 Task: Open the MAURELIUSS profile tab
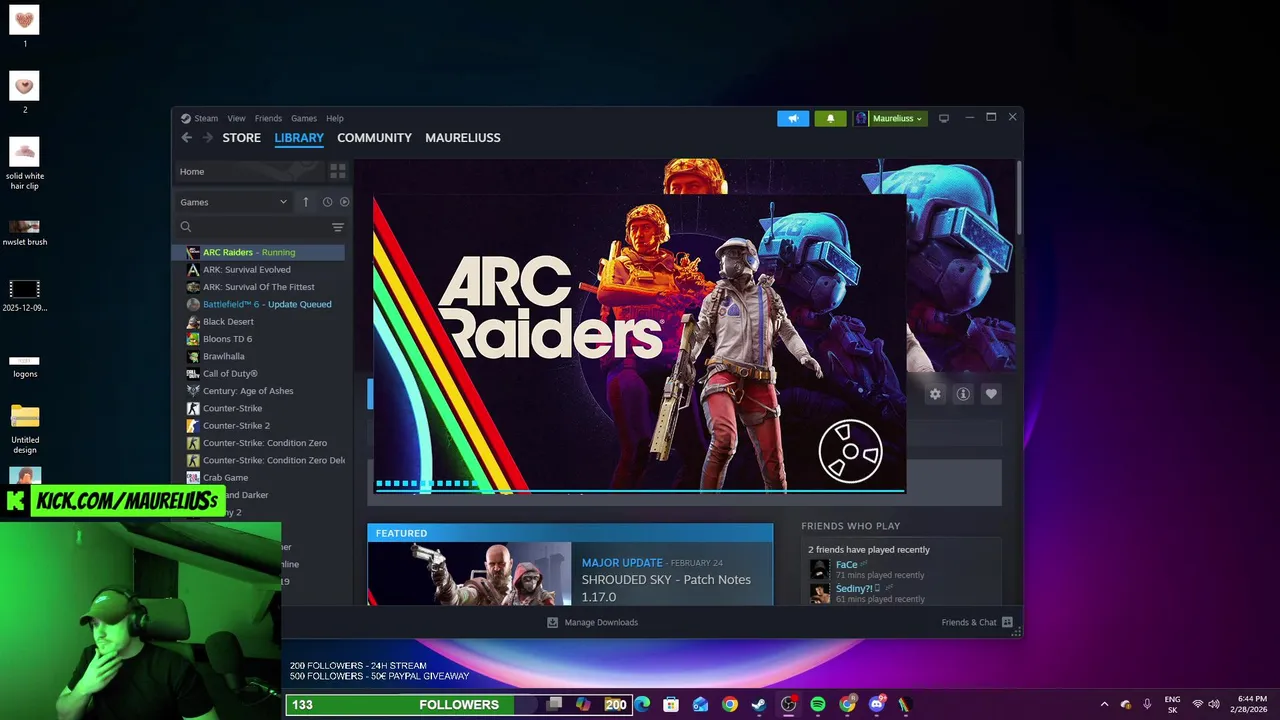tap(463, 138)
